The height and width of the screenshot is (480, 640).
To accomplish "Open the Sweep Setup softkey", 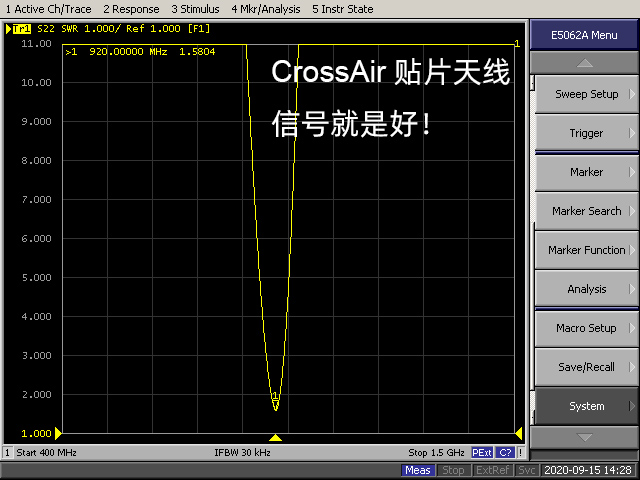I will pos(586,94).
